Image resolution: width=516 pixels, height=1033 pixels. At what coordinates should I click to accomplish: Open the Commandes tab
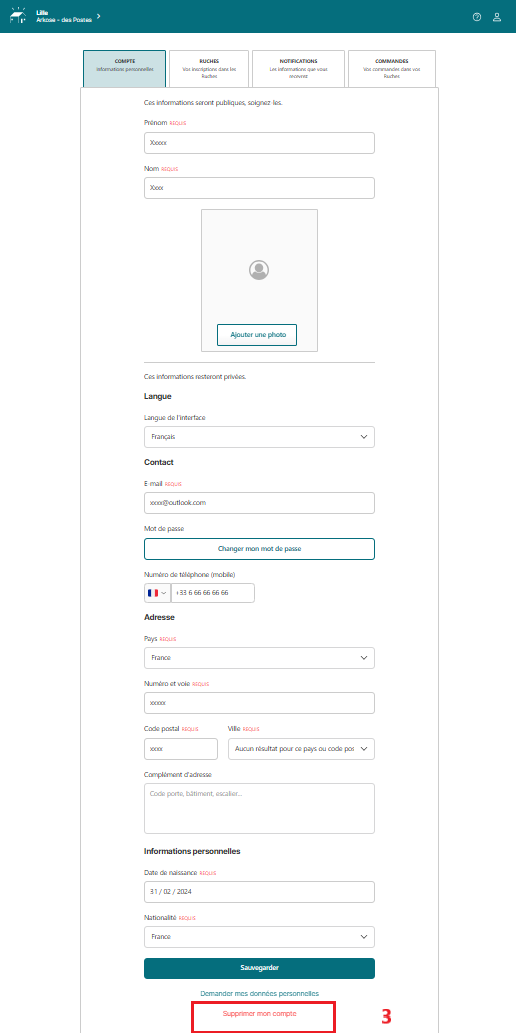coord(391,69)
